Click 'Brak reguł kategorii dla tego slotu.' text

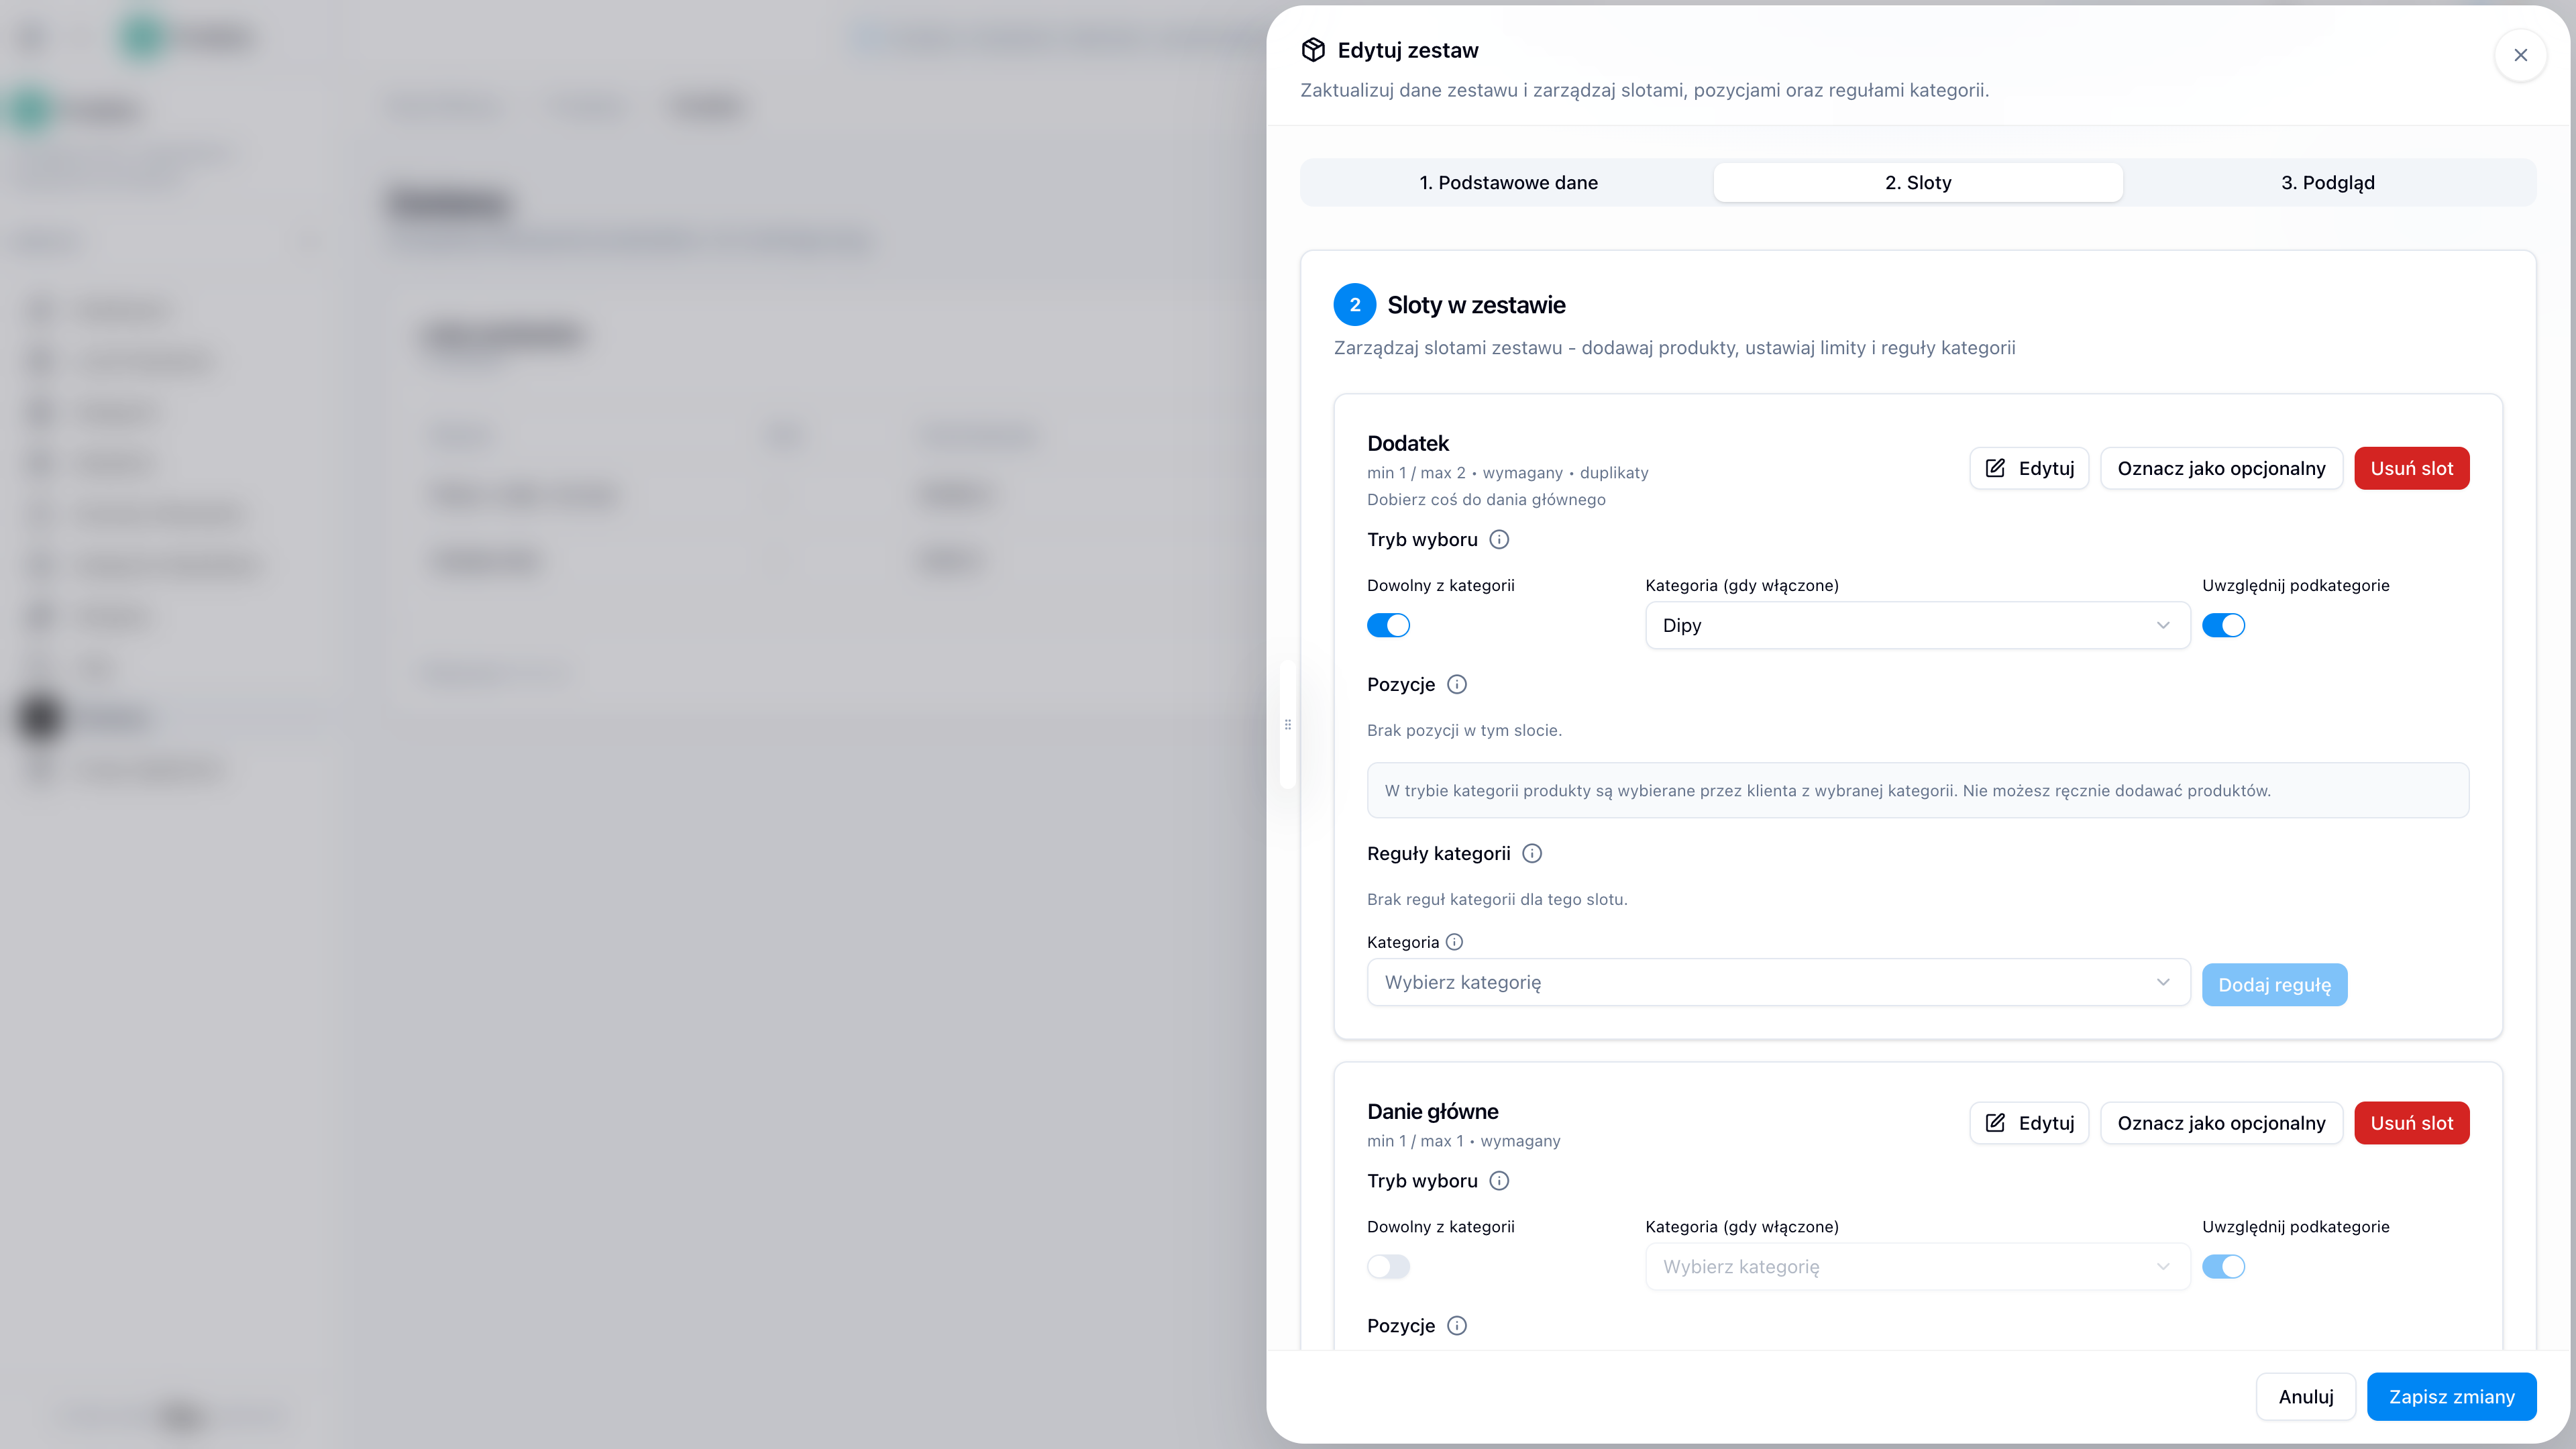tap(1497, 900)
